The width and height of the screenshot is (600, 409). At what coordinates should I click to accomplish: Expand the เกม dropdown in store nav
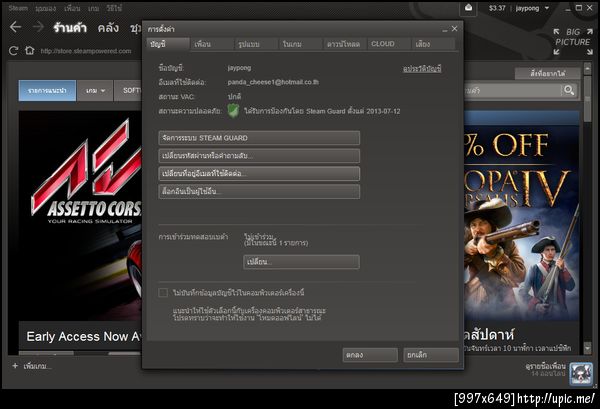click(95, 91)
